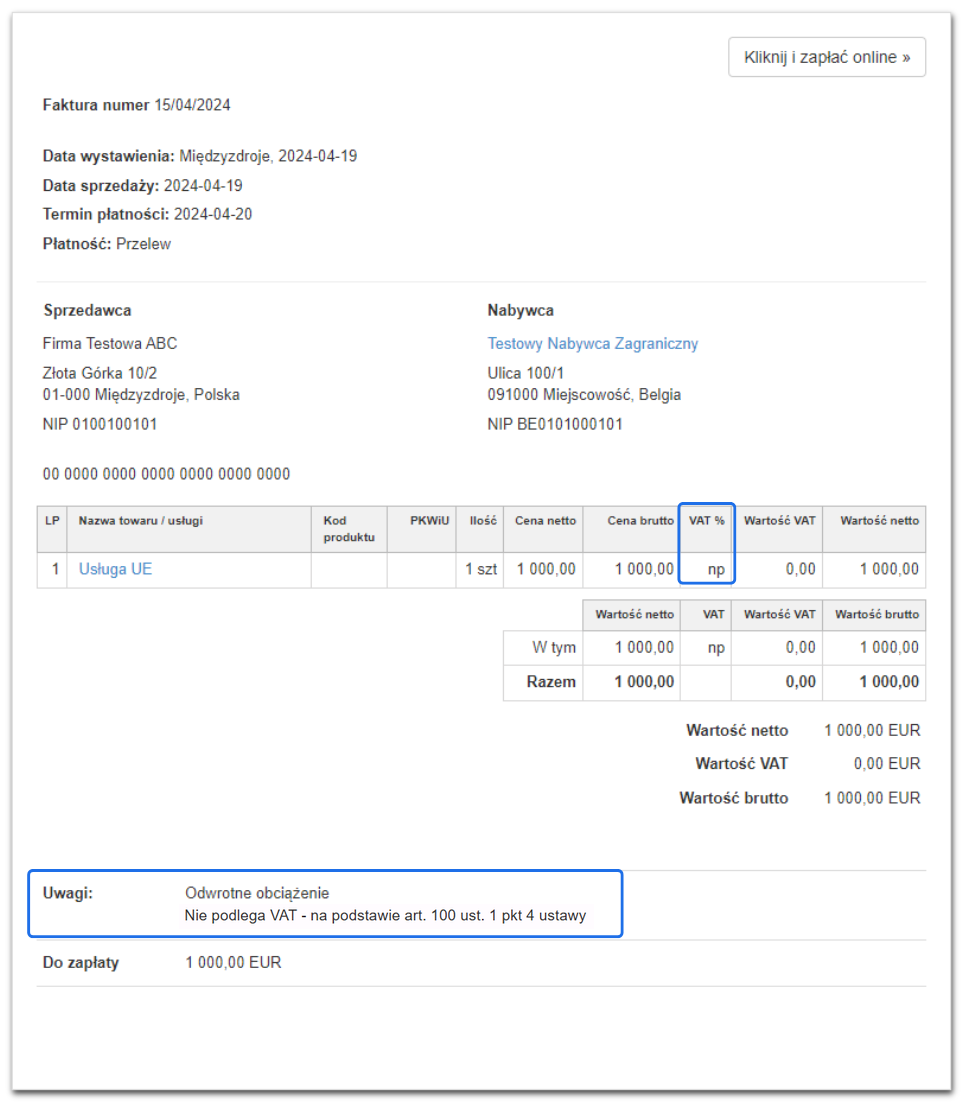This screenshot has height=1102, width=965.
Task: Click the 'Cena netto' column header
Action: tap(545, 521)
